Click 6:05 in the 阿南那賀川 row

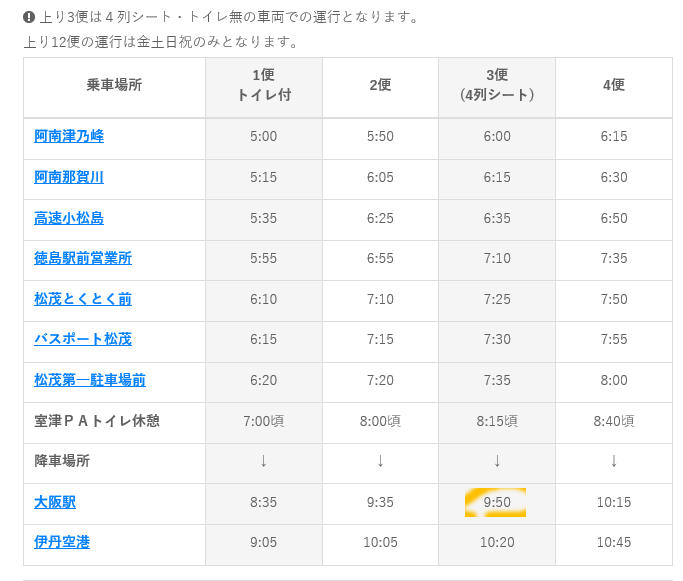tap(380, 177)
